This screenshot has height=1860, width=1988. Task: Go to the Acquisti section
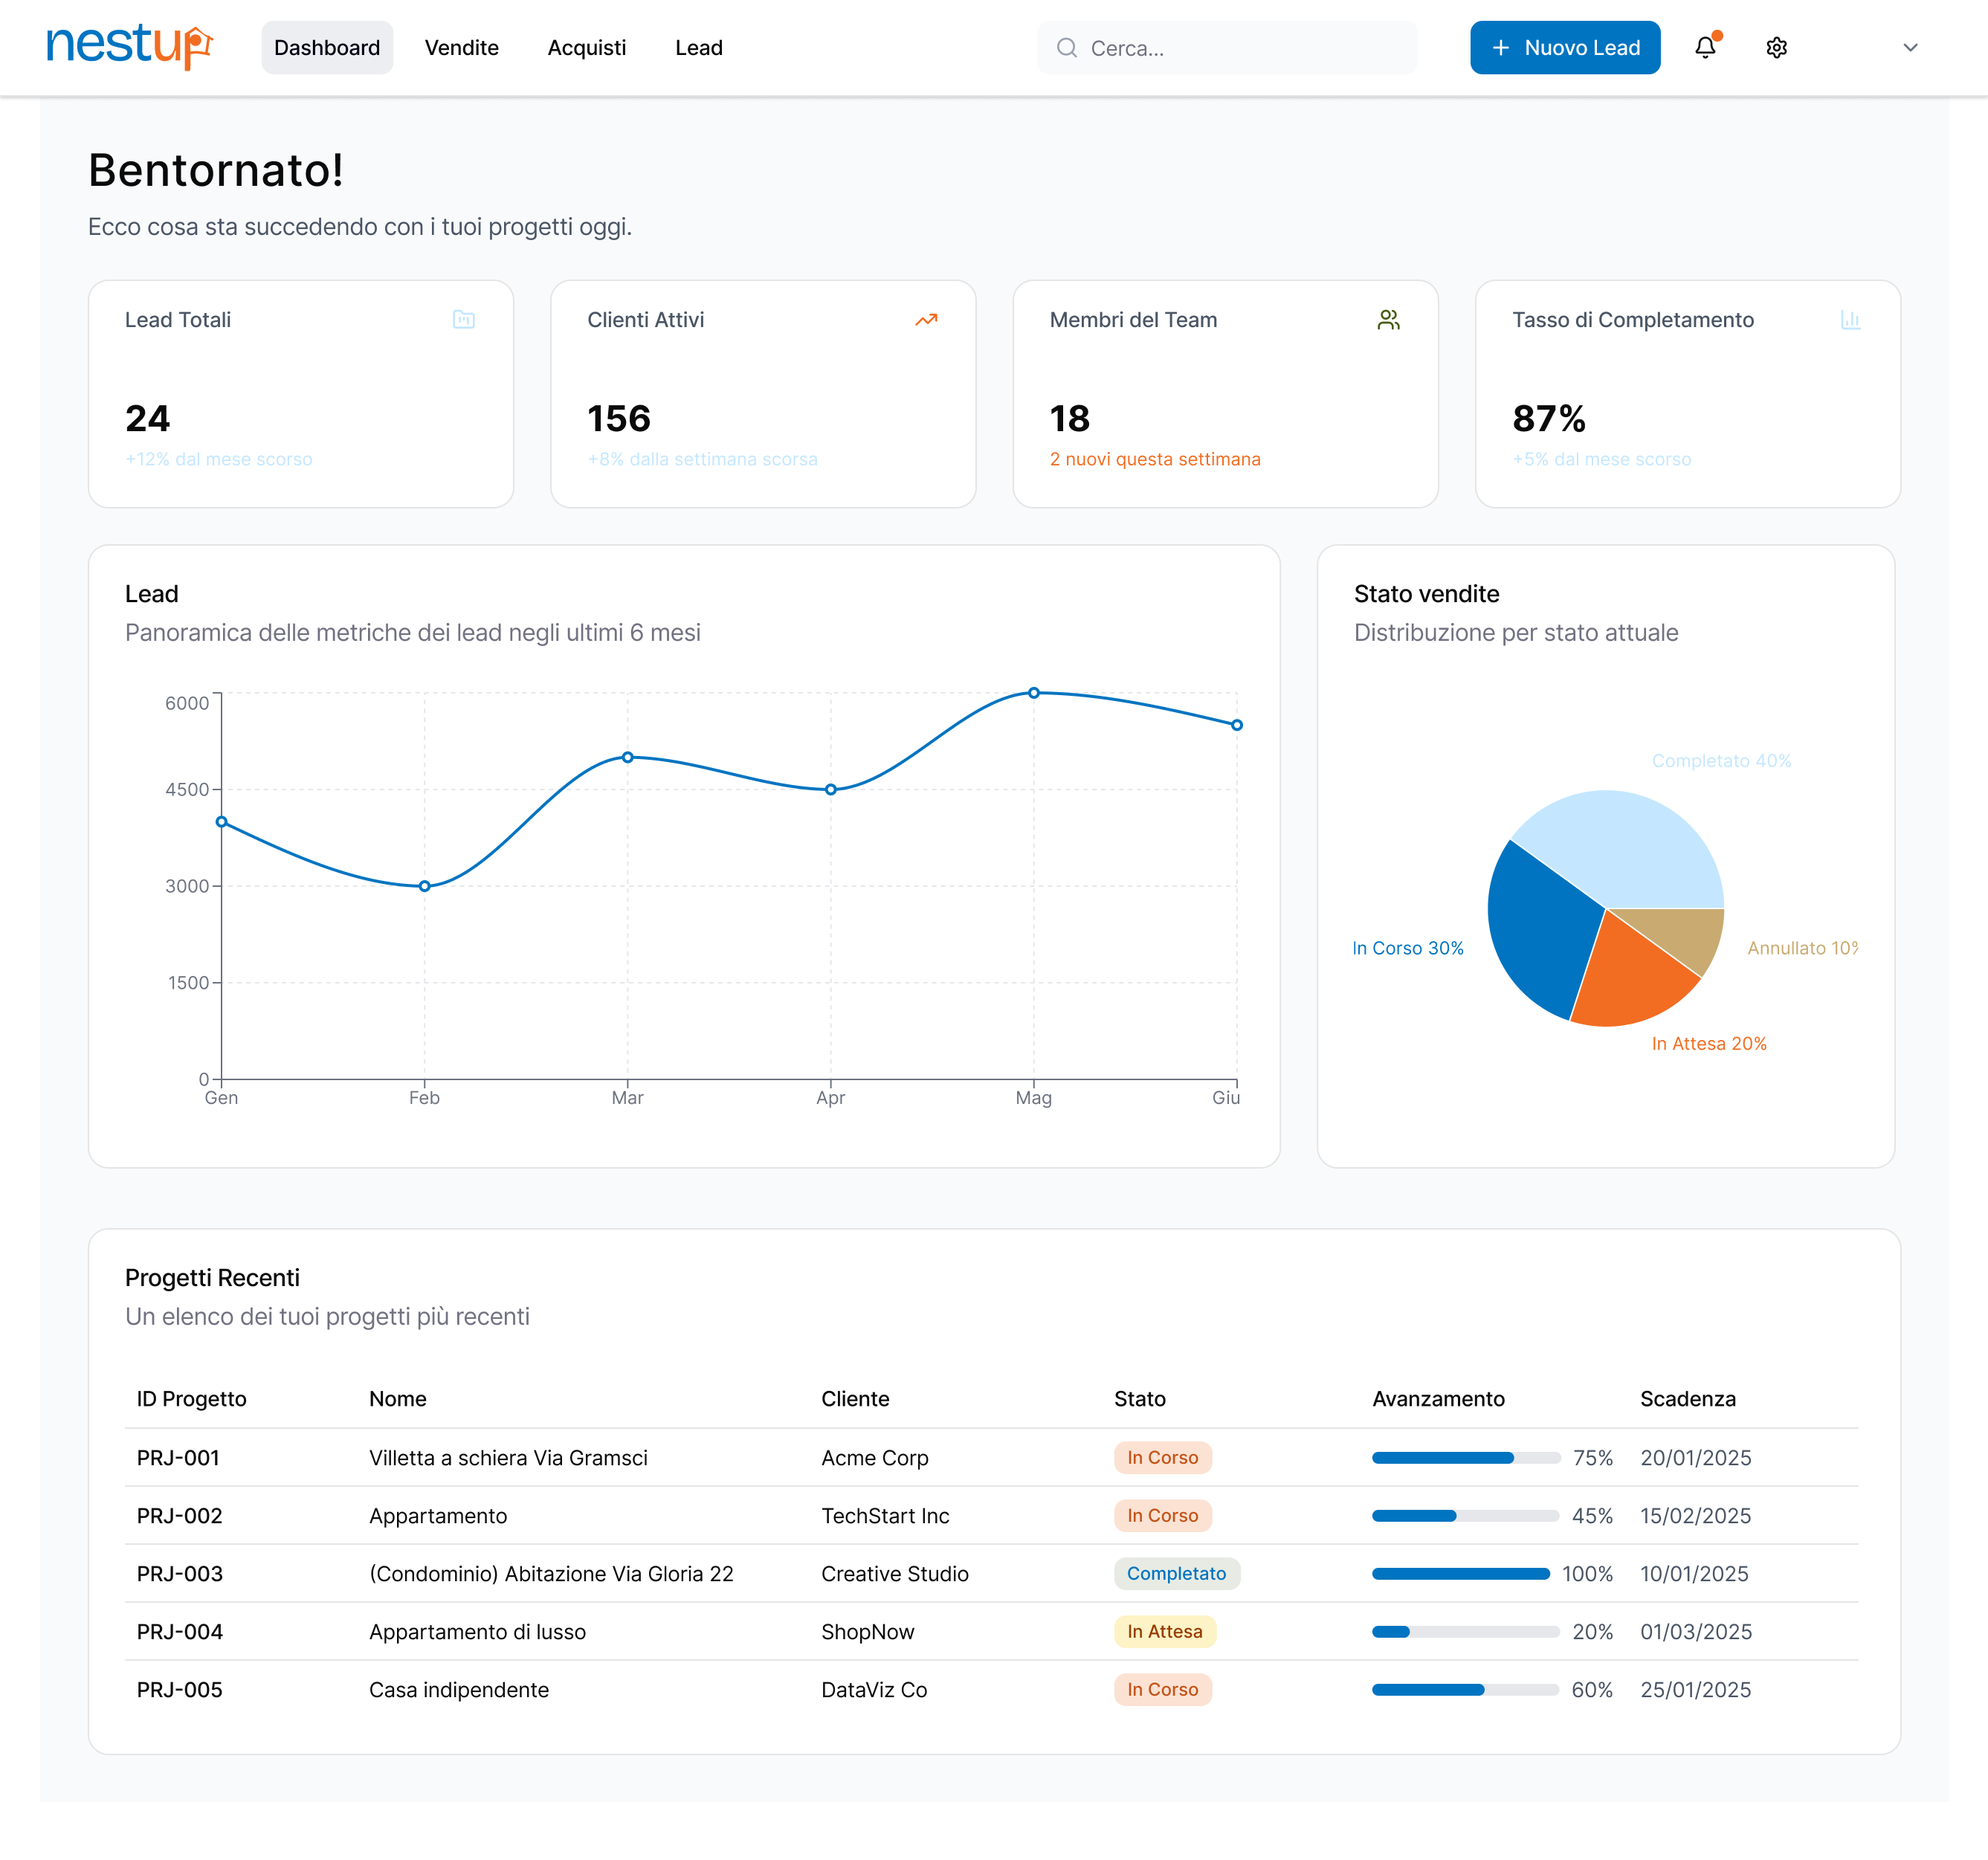coord(586,48)
